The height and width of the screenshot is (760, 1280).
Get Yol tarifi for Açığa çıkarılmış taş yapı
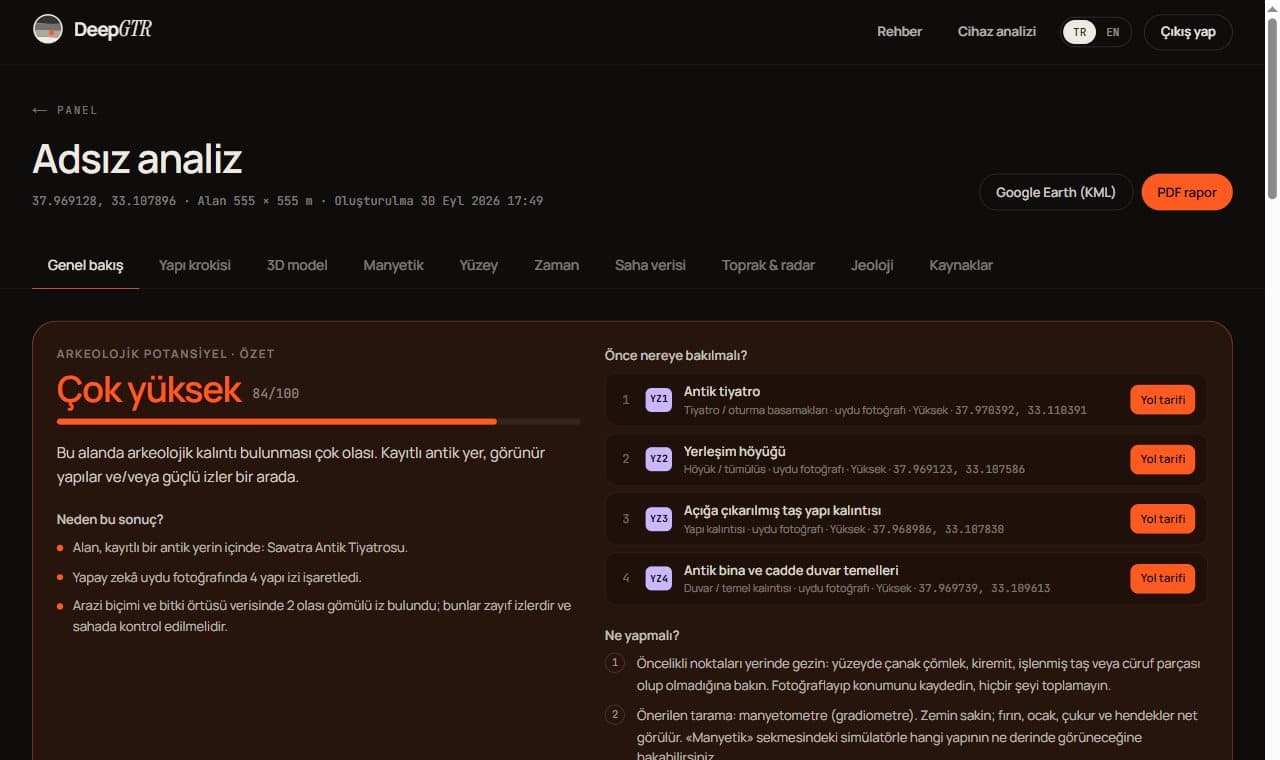pos(1163,519)
